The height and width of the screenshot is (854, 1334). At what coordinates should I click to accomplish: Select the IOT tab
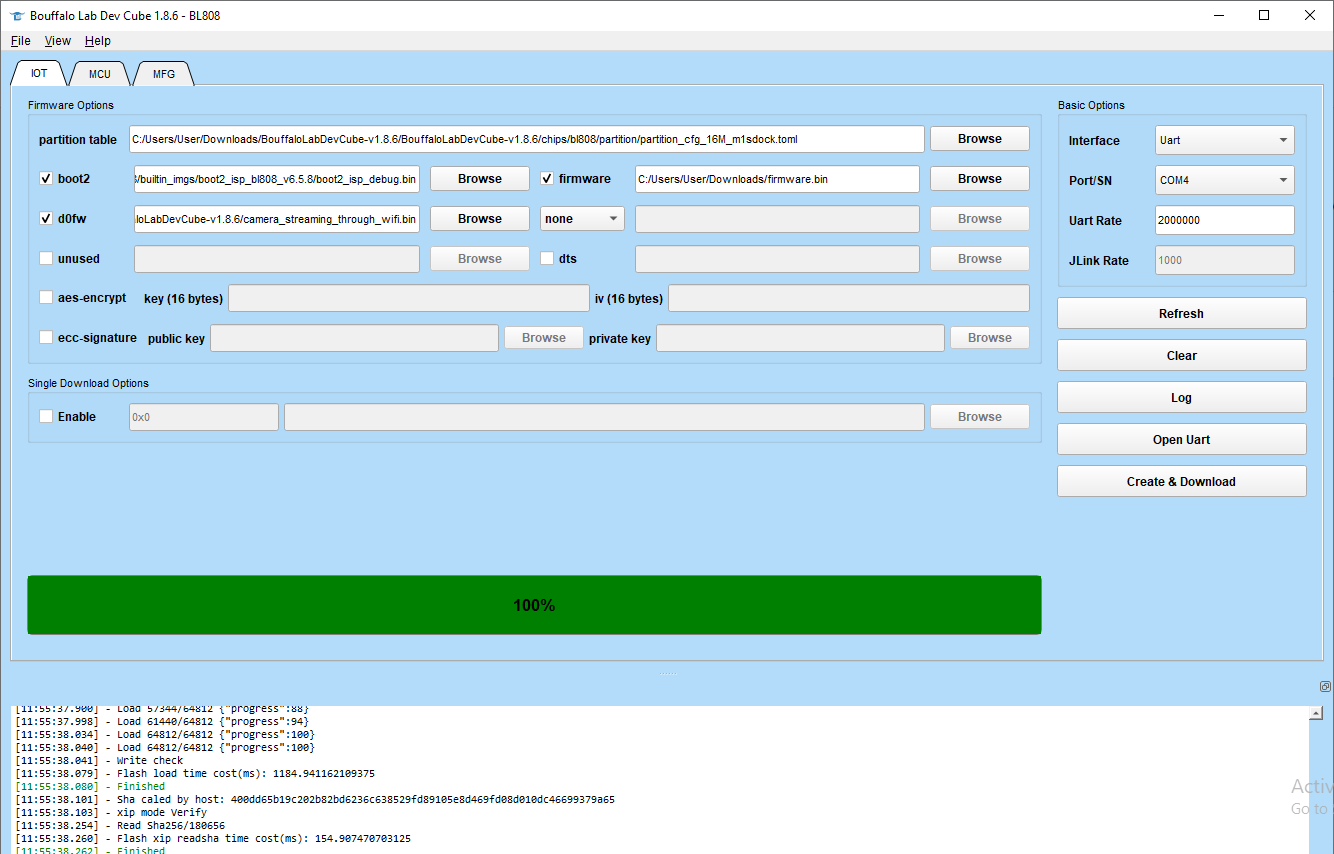coord(39,74)
